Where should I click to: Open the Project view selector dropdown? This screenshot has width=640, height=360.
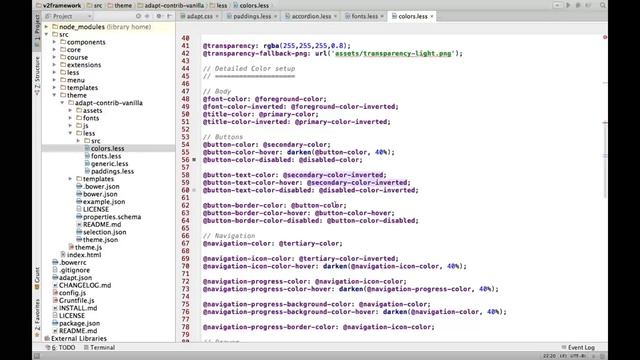pos(69,16)
